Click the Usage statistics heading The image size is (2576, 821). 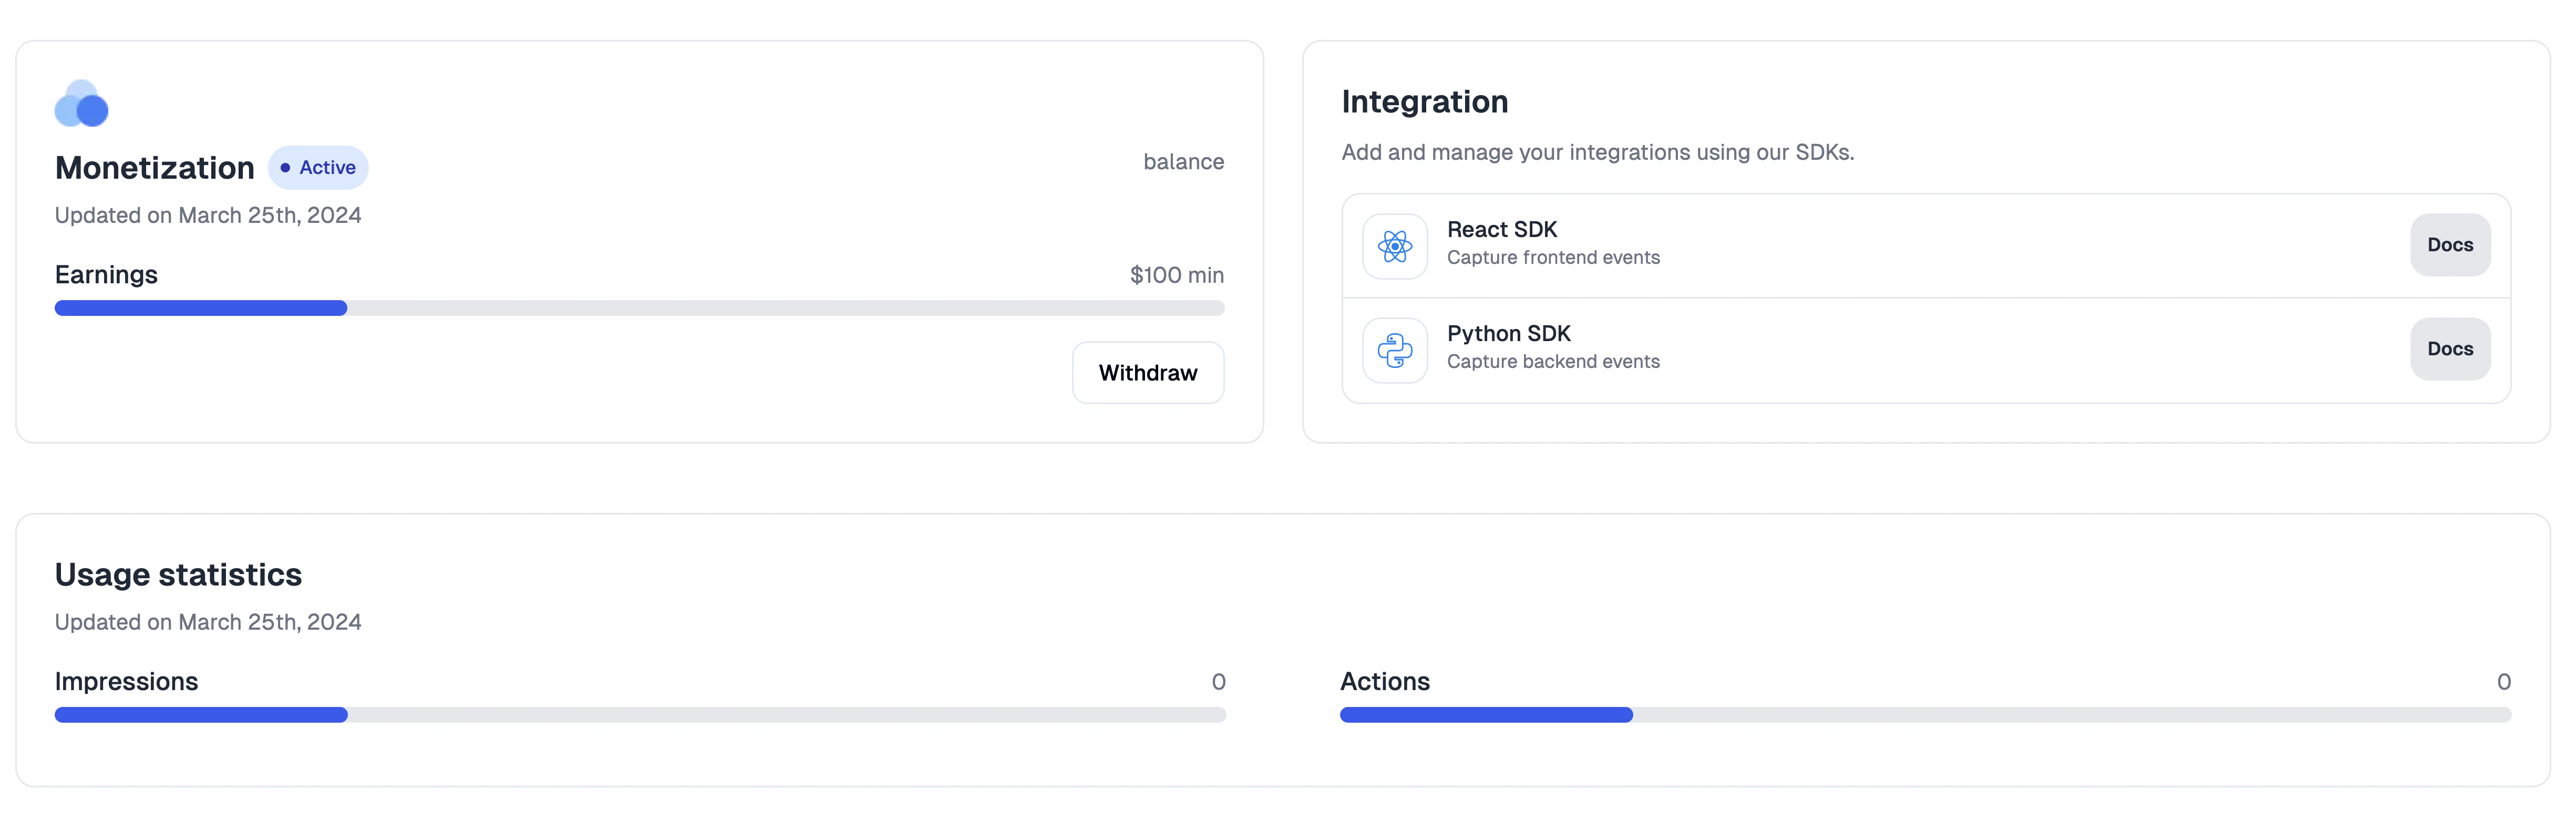tap(178, 575)
